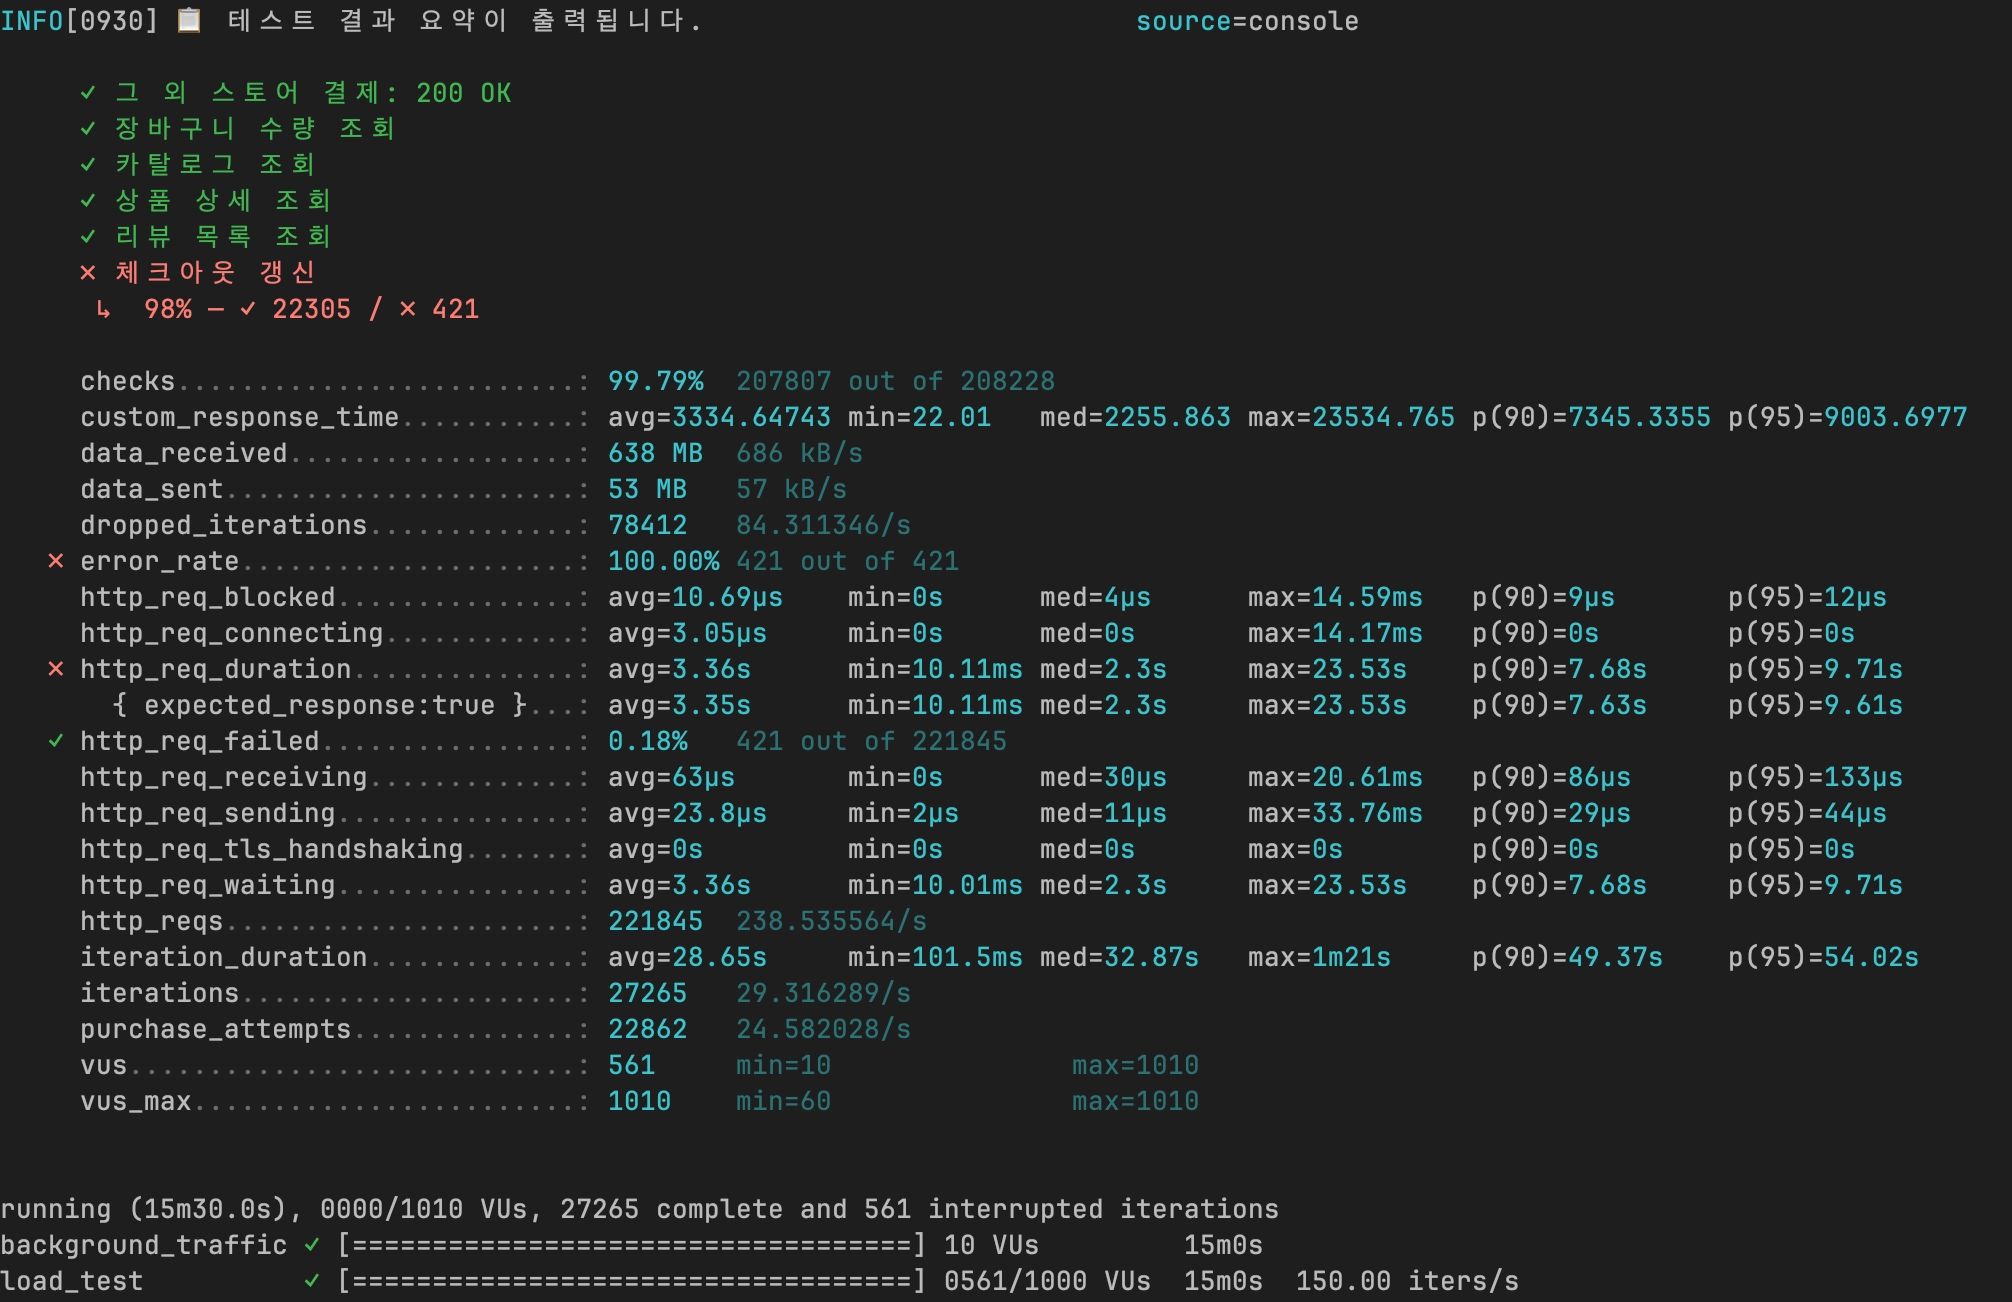Click http_req_sending 'max=33.76ms'

pyautogui.click(x=1335, y=813)
